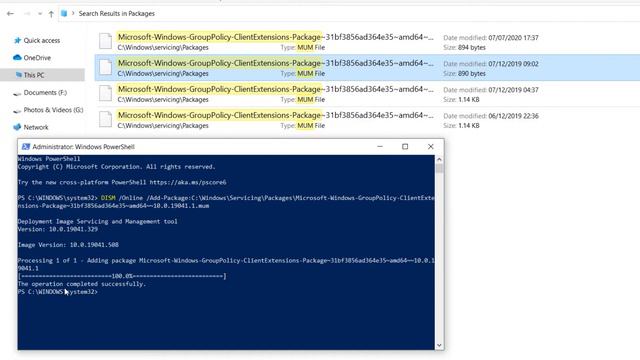The image size is (640, 360).
Task: Click the address bar chevron before Search Results
Action: click(x=73, y=13)
